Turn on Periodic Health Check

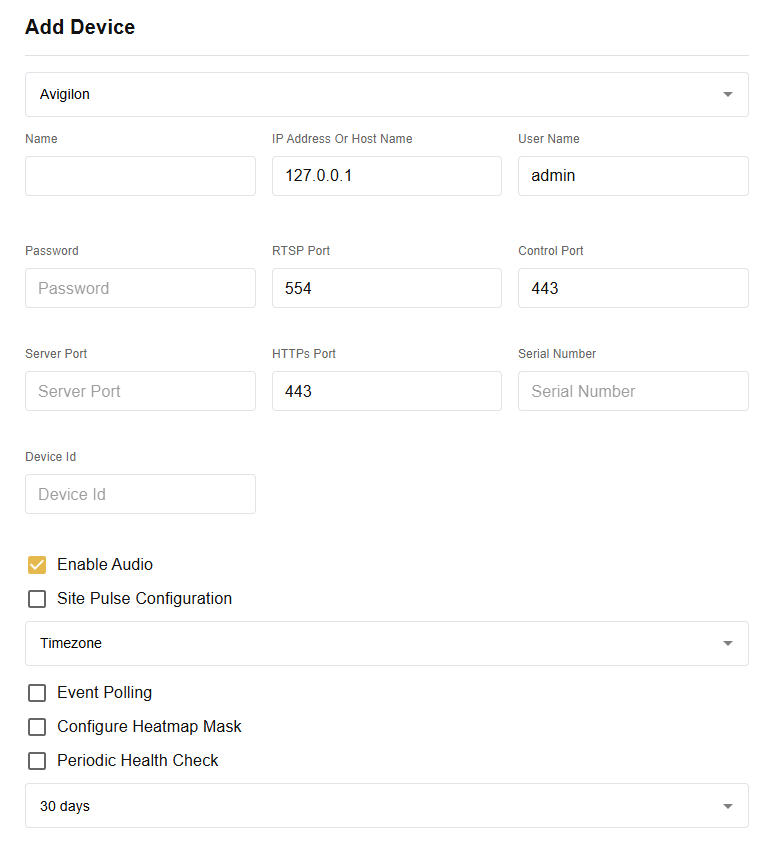click(x=37, y=760)
